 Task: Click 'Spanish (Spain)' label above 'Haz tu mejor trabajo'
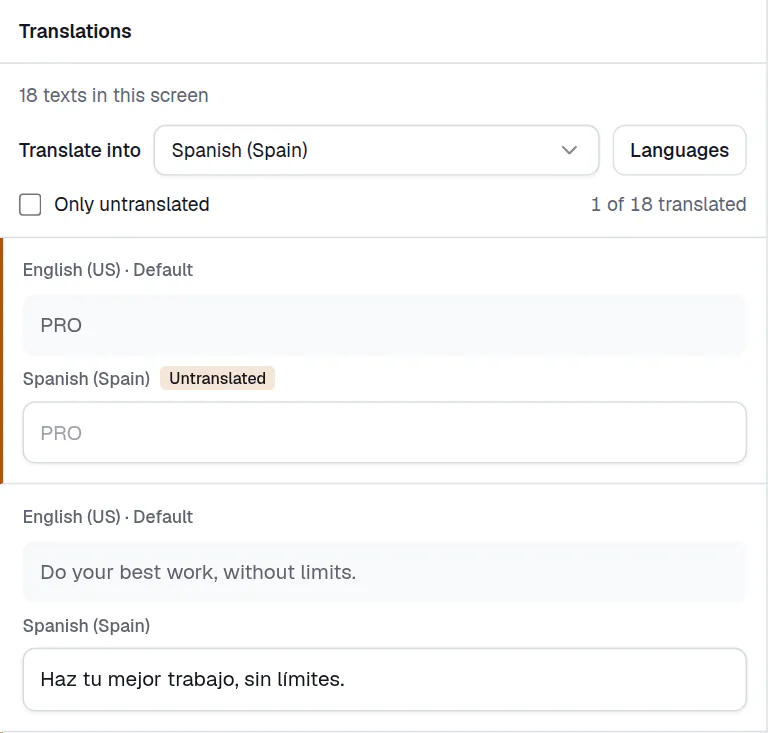[x=86, y=625]
